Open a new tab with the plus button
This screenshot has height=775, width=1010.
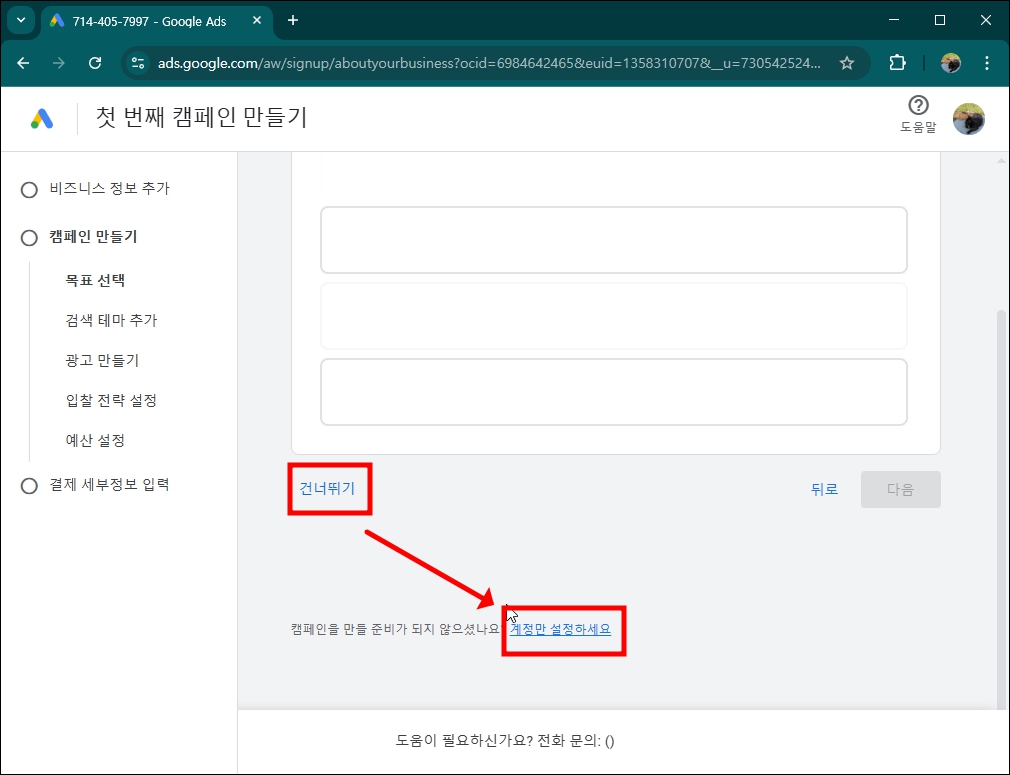click(290, 20)
